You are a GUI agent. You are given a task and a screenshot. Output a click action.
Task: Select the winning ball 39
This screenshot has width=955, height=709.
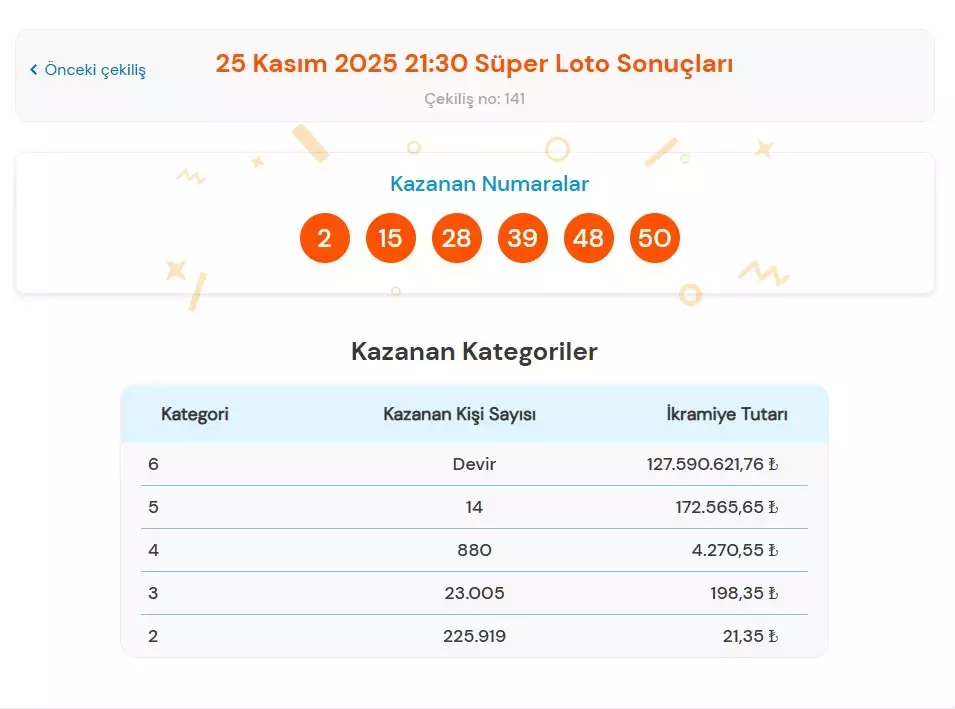click(x=522, y=237)
